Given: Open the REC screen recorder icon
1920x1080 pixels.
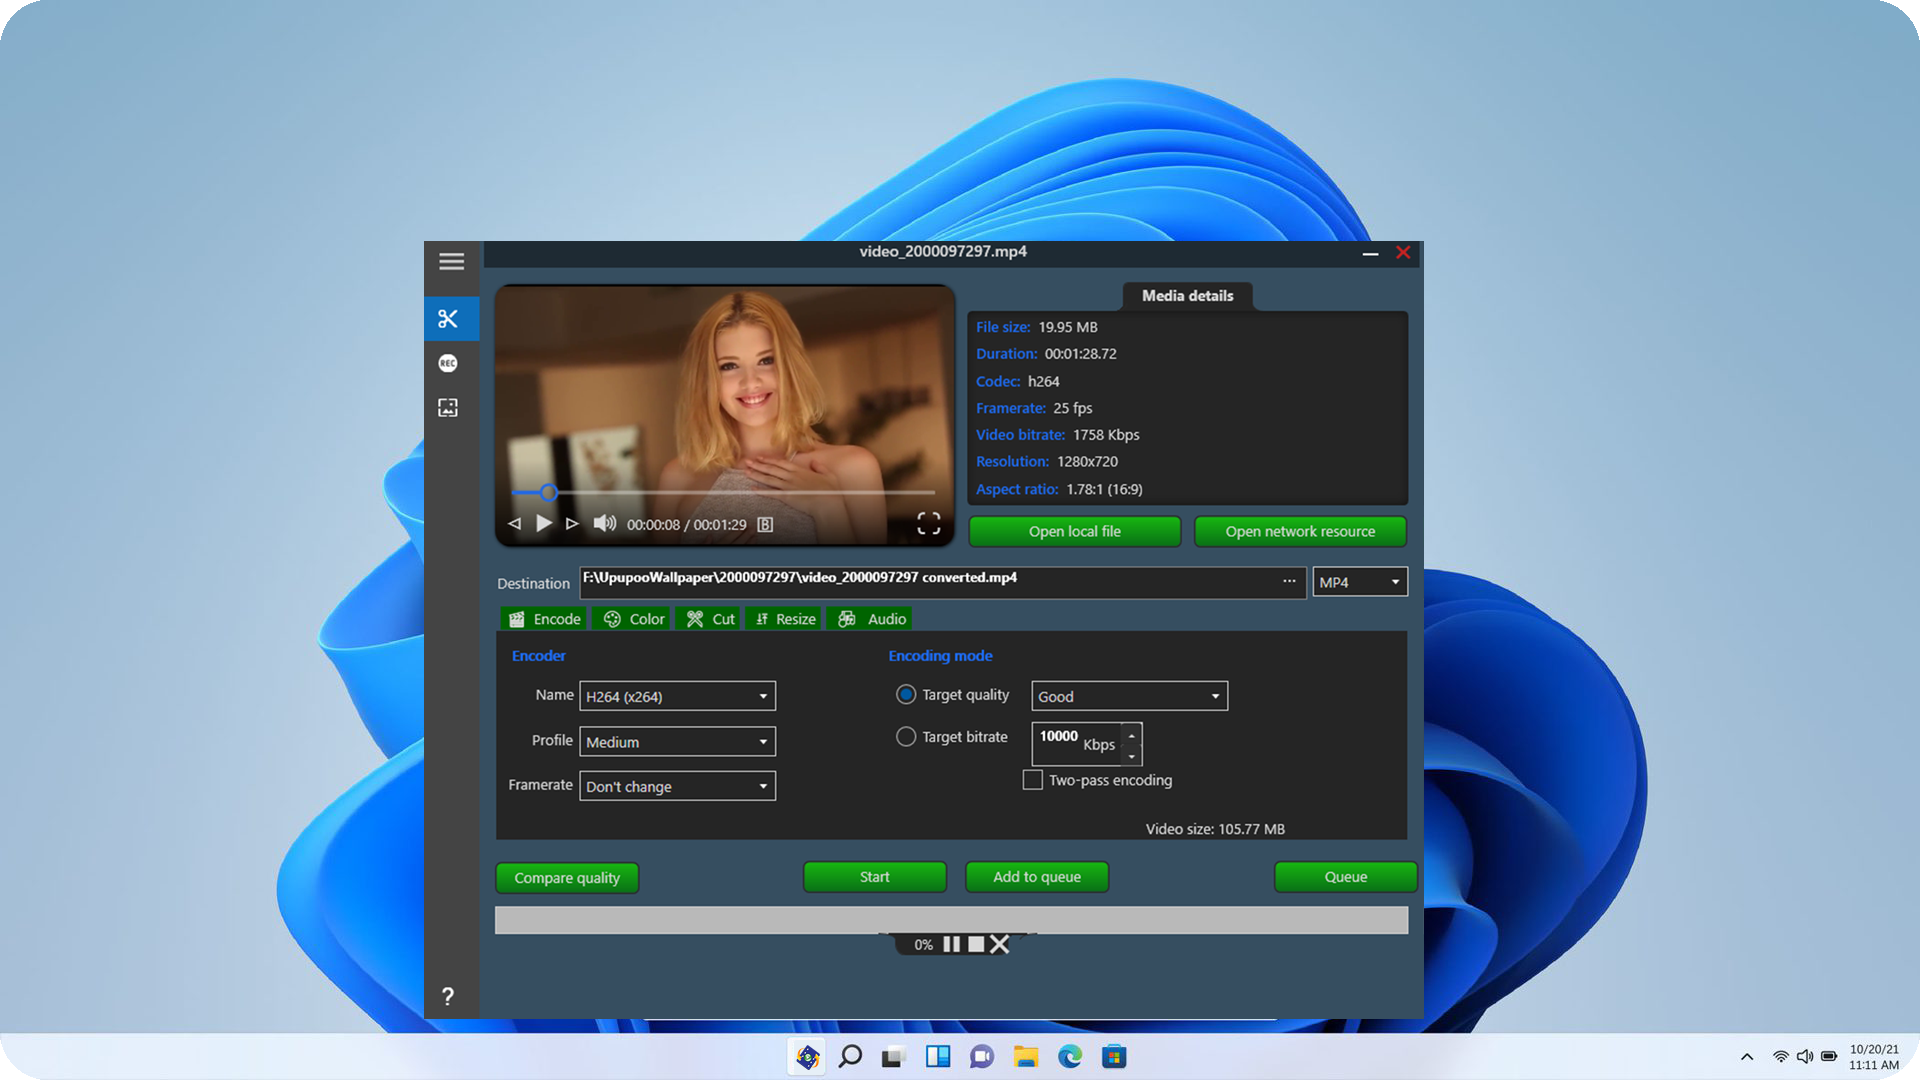Looking at the screenshot, I should 448,363.
